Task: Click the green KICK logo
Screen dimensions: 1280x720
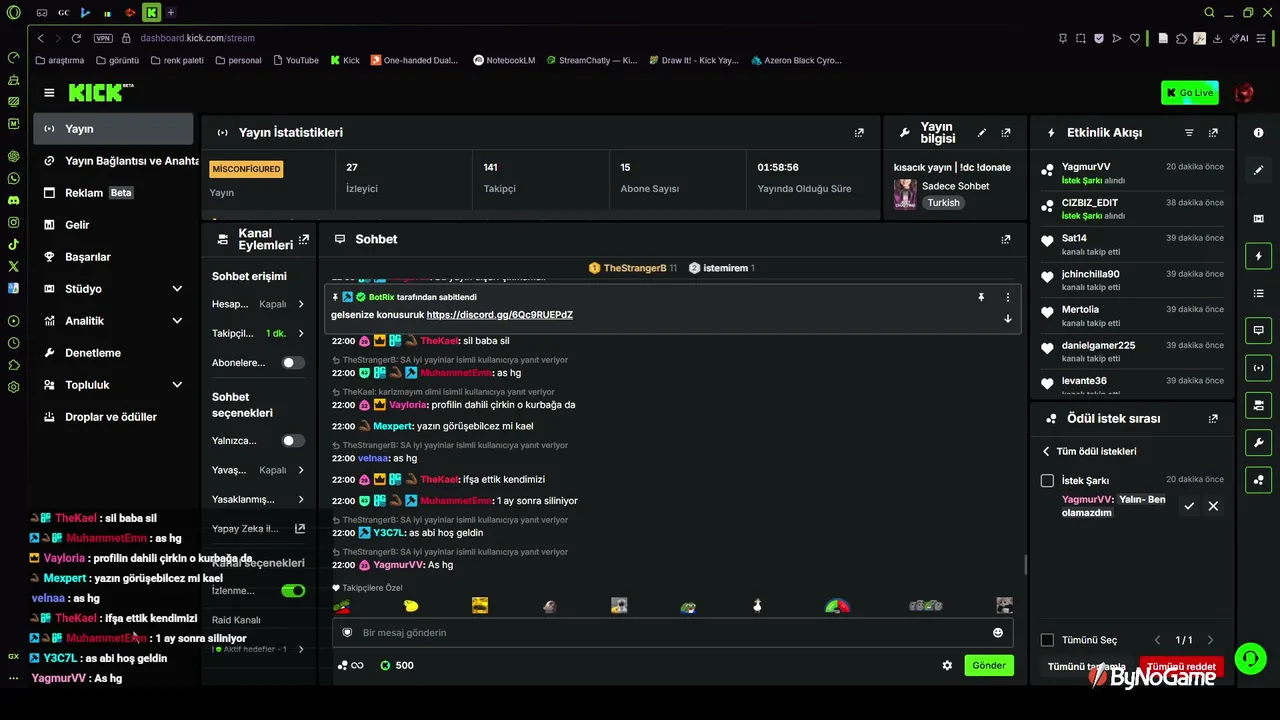Action: tap(100, 93)
